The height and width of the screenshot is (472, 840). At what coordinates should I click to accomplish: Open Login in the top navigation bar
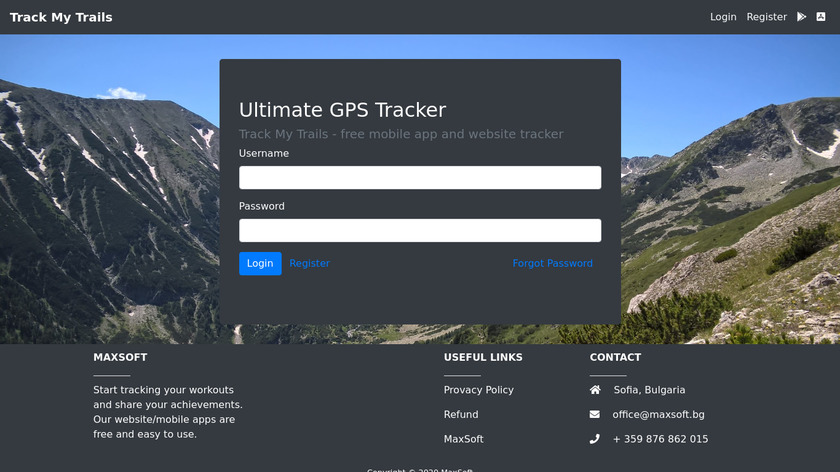click(723, 17)
